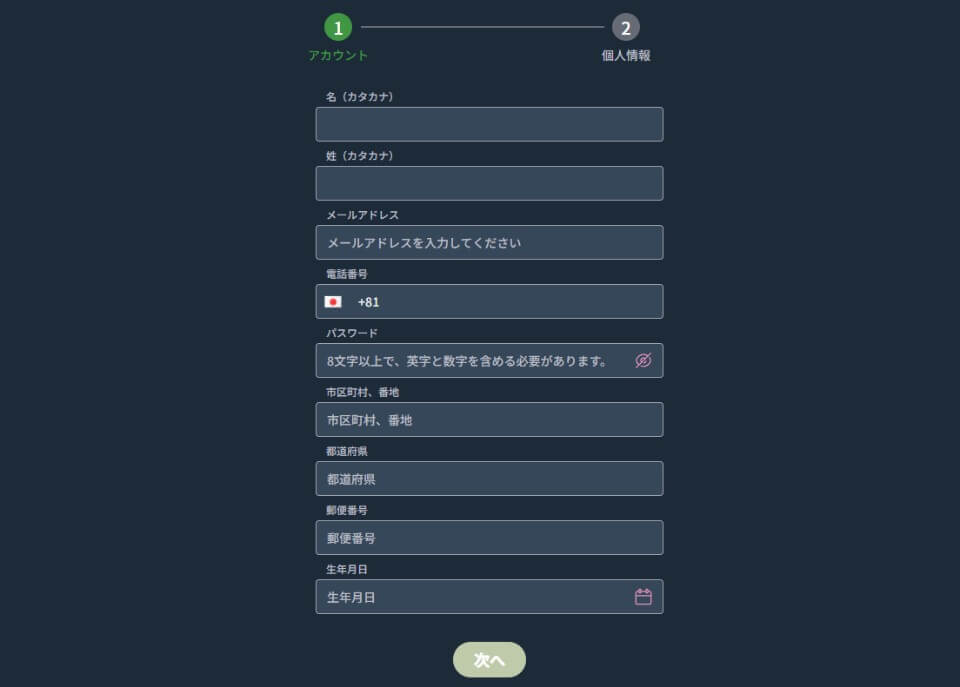
Task: Go to the 個人情報 step label
Action: (626, 56)
